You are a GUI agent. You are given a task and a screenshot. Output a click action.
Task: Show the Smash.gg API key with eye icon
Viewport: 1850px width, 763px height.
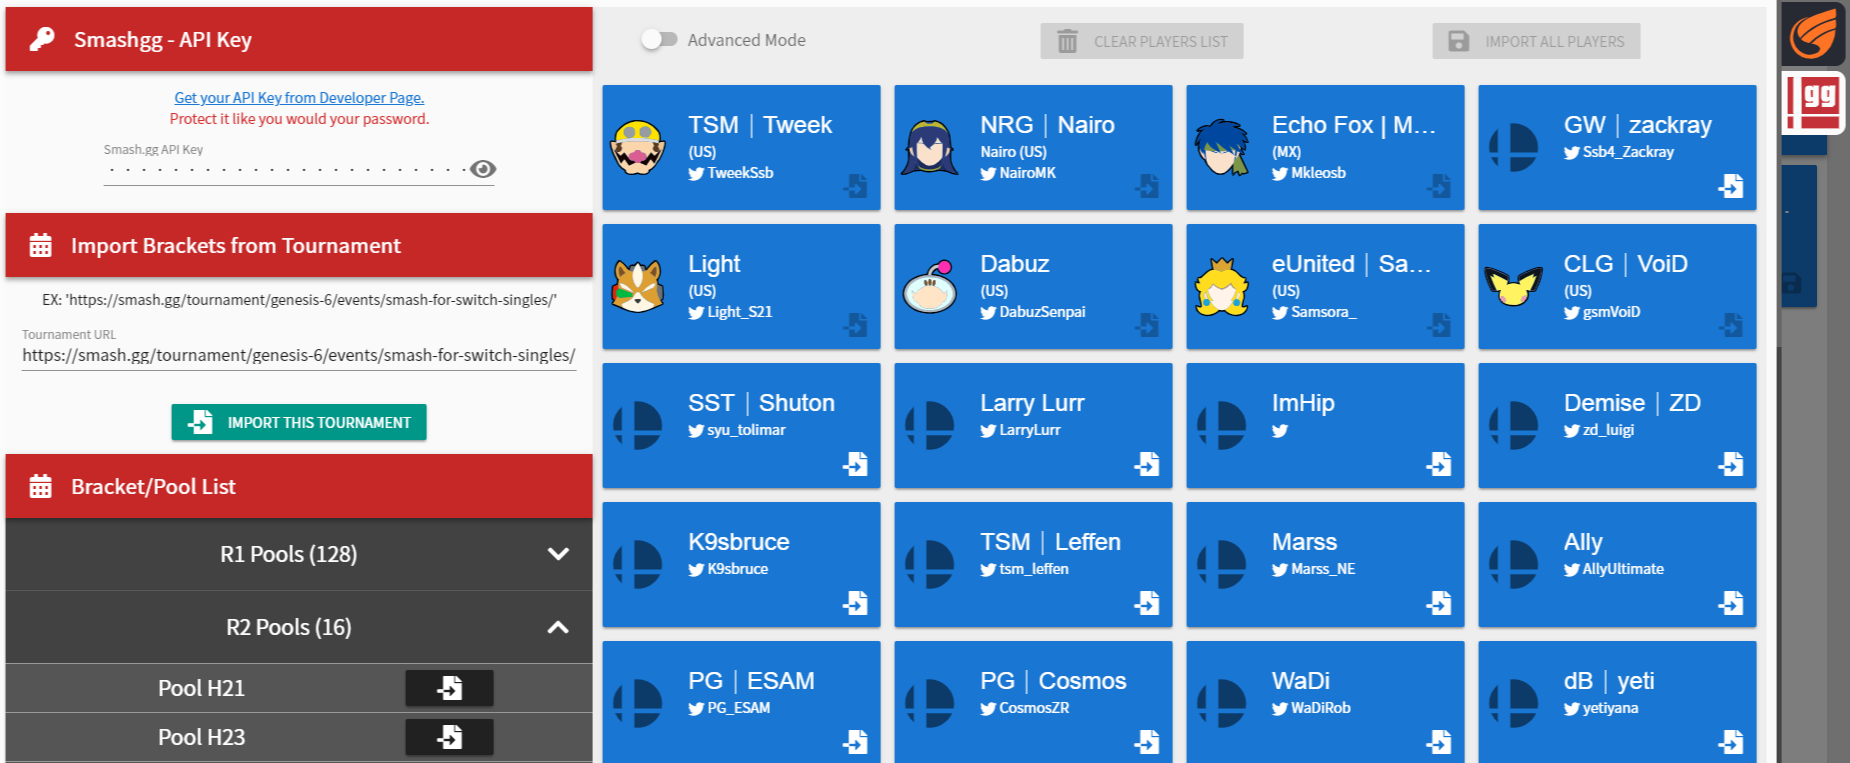click(483, 169)
